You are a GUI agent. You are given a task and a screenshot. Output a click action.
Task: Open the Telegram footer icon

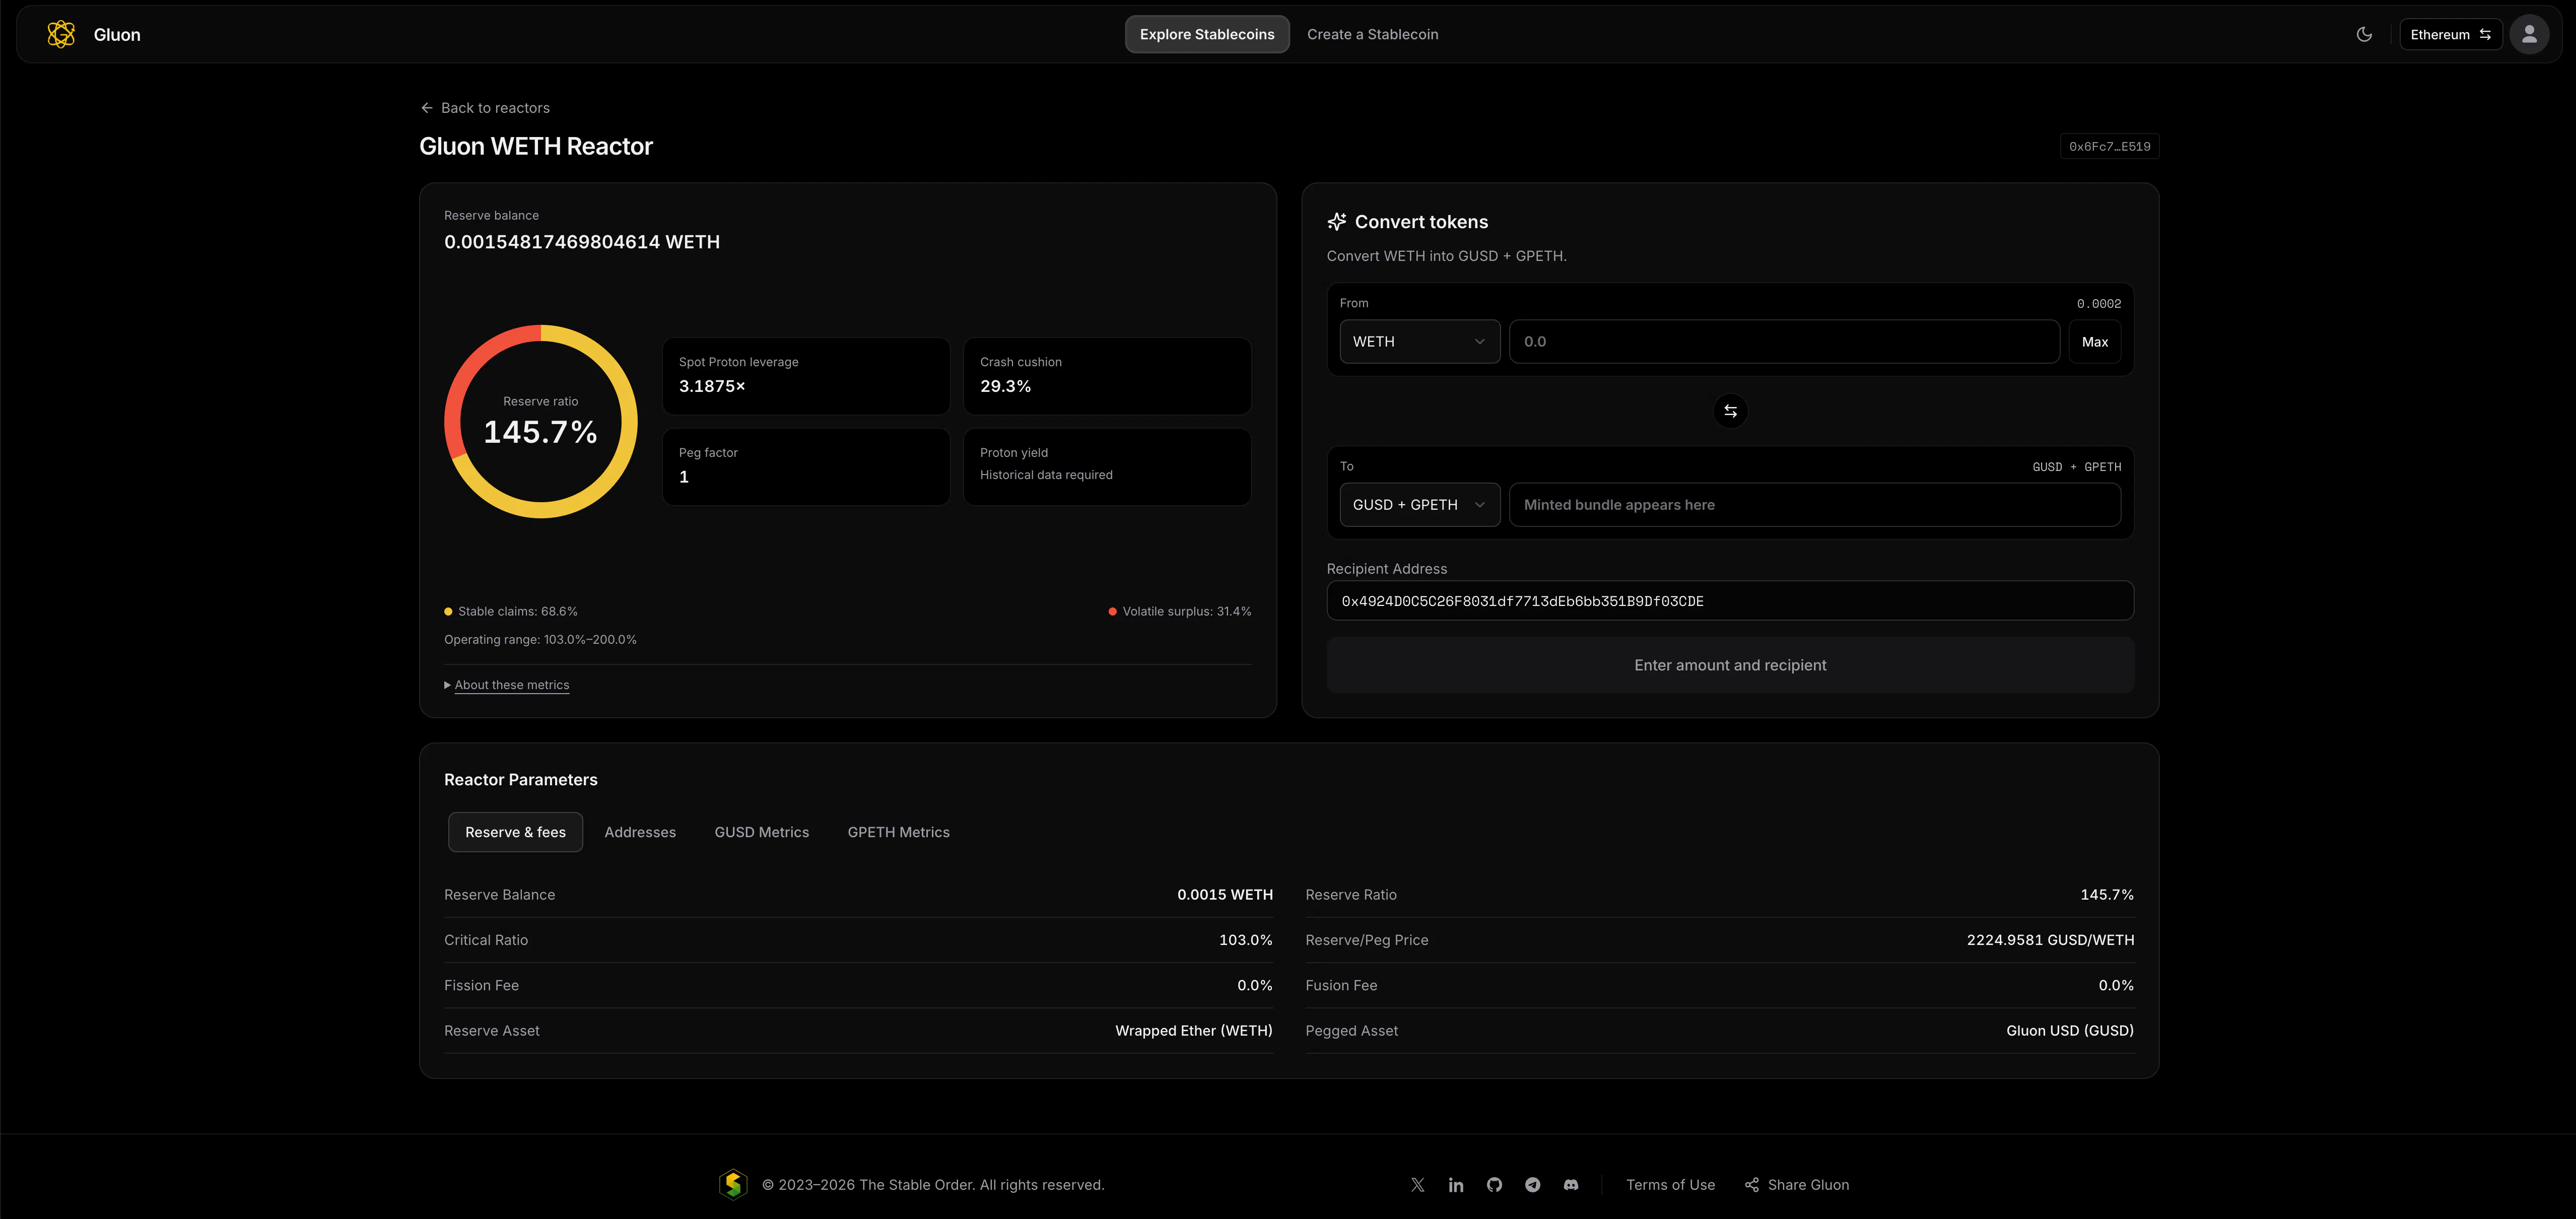[1532, 1185]
